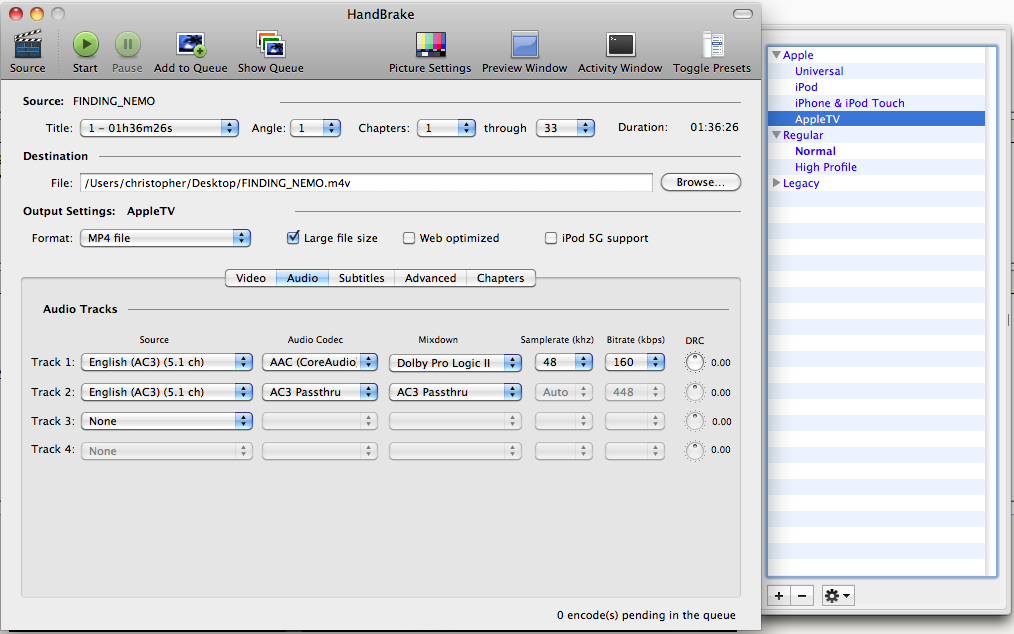The image size is (1014, 634).
Task: Open the Track 1 source dropdown
Action: point(167,362)
